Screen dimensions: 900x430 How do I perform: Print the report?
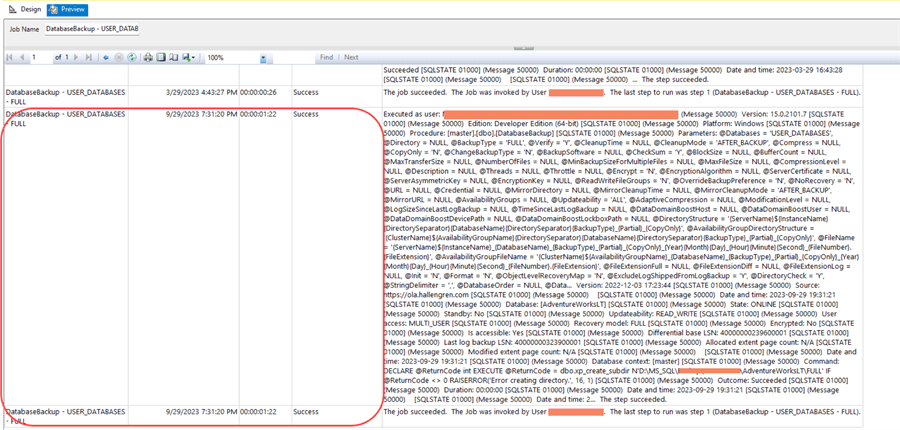pos(147,58)
